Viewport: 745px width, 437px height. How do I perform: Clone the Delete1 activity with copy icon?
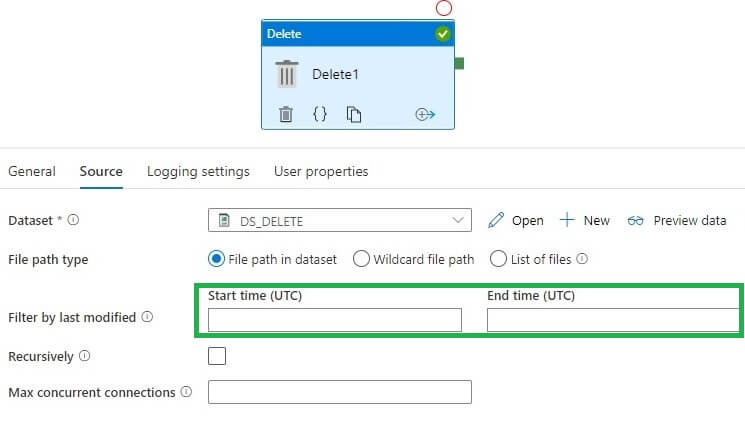[354, 115]
